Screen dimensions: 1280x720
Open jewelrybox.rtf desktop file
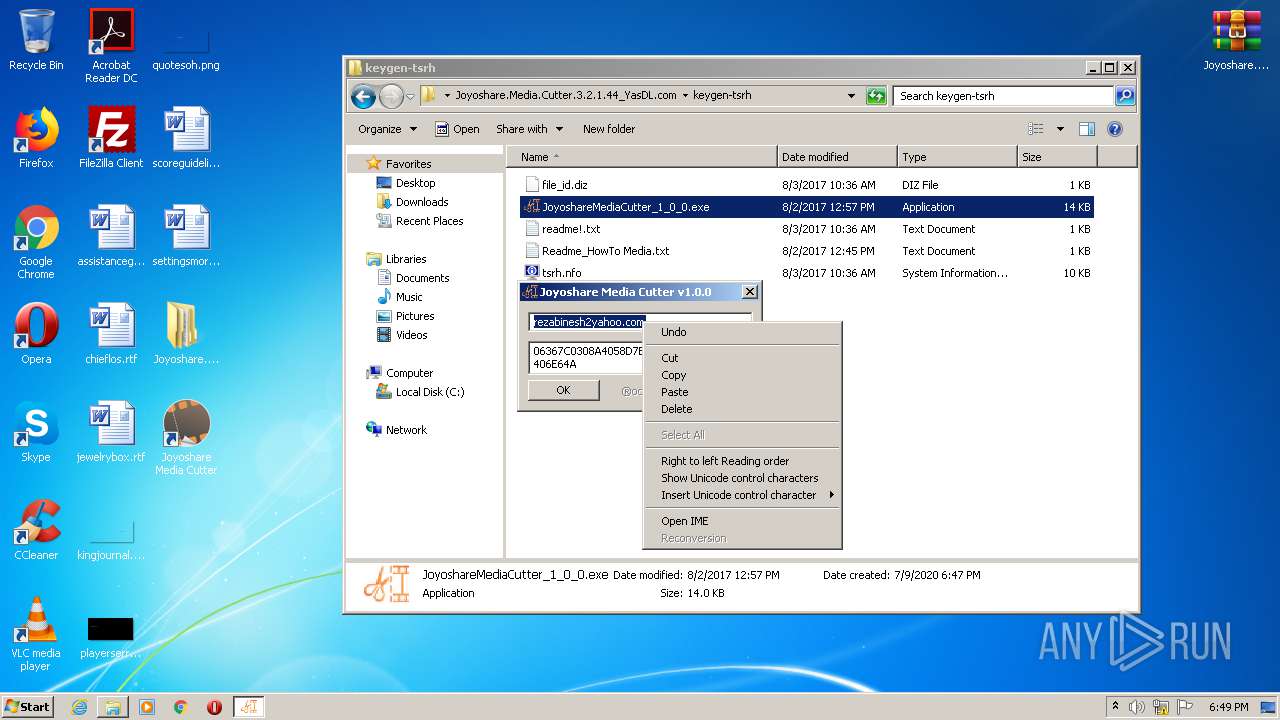(x=111, y=432)
